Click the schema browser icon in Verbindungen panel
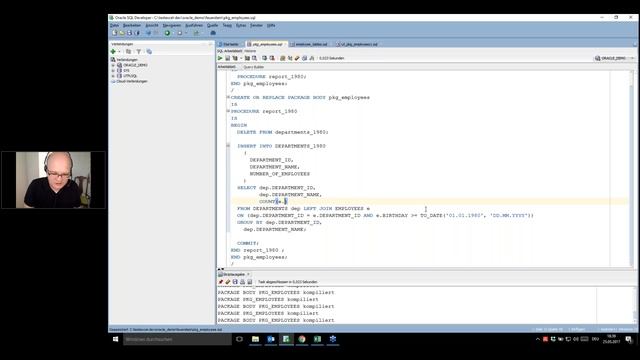 (149, 51)
